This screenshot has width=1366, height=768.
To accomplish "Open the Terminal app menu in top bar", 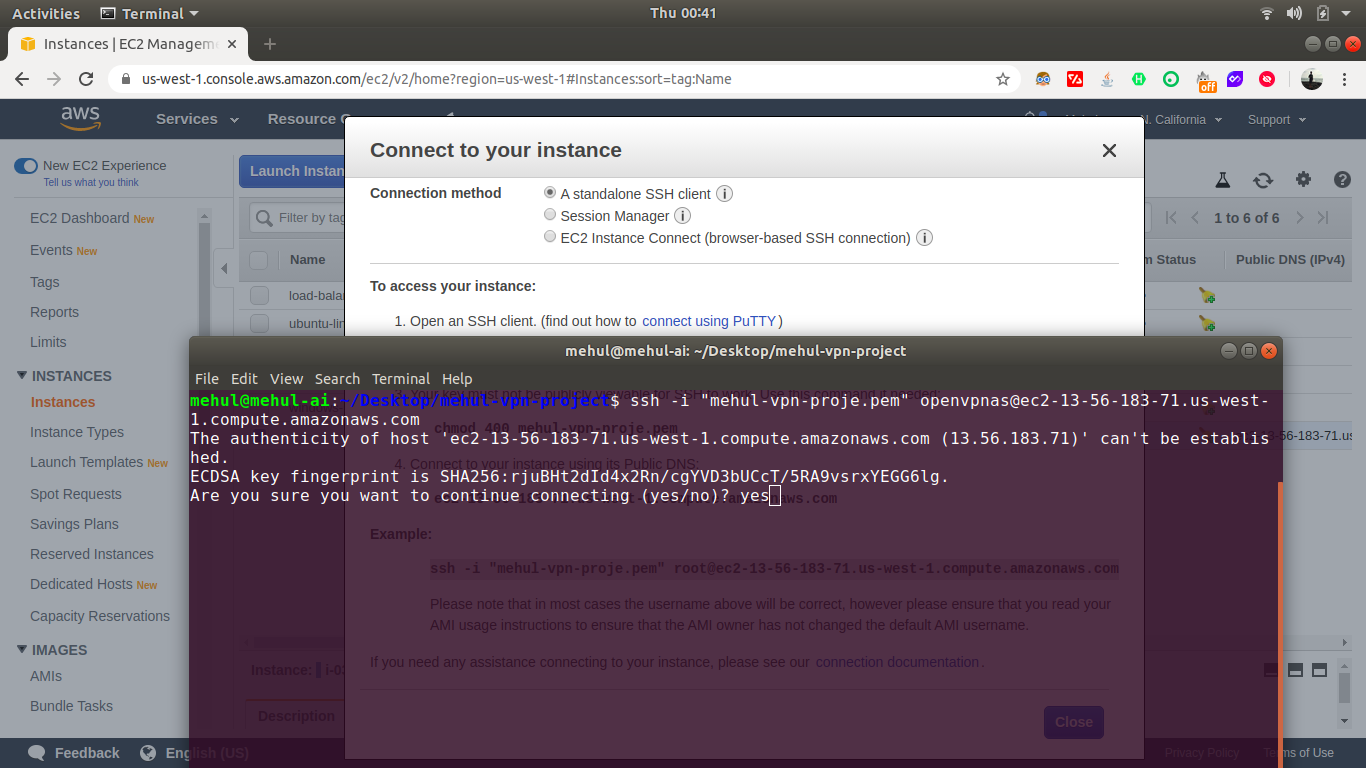I will [x=150, y=13].
